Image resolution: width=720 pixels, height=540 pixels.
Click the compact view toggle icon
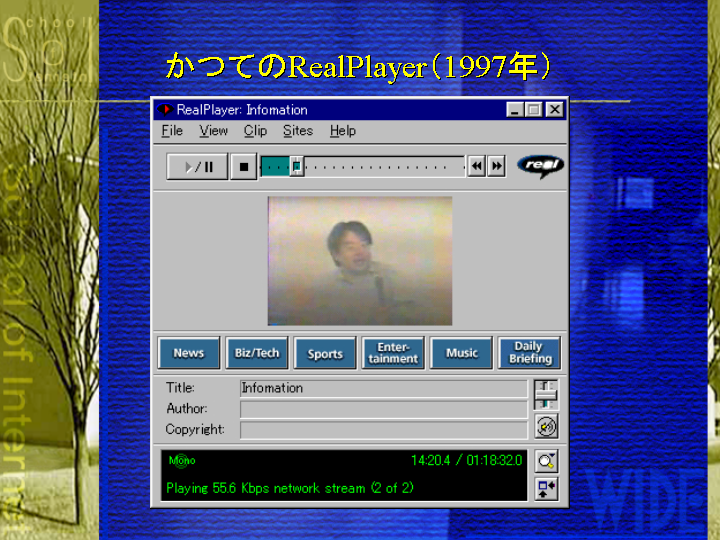546,489
